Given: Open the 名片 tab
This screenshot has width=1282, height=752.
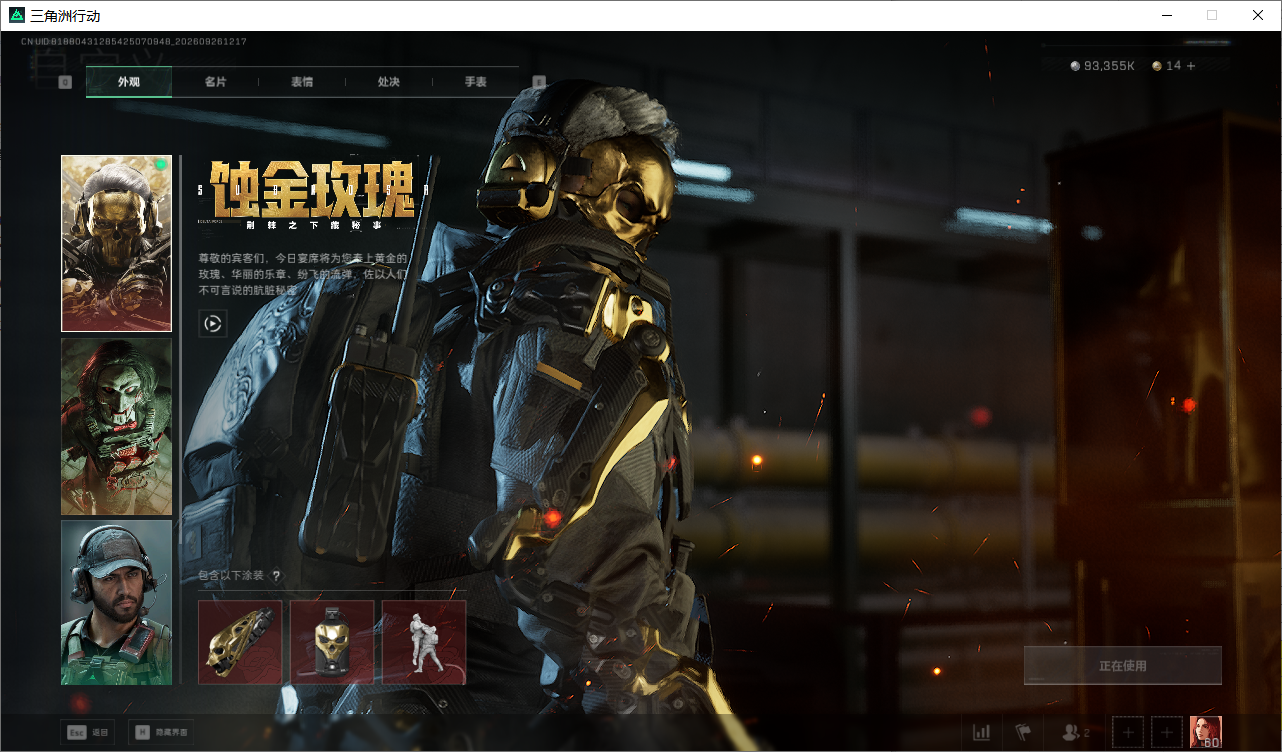Looking at the screenshot, I should pyautogui.click(x=215, y=82).
